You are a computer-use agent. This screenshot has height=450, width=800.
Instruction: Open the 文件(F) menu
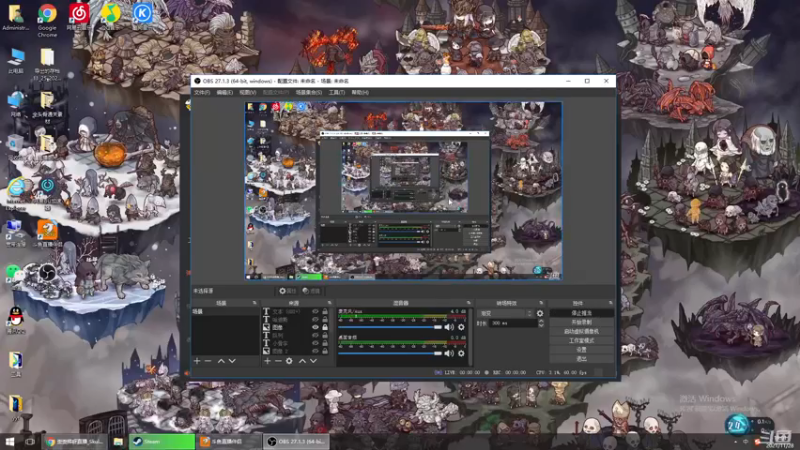tap(202, 92)
